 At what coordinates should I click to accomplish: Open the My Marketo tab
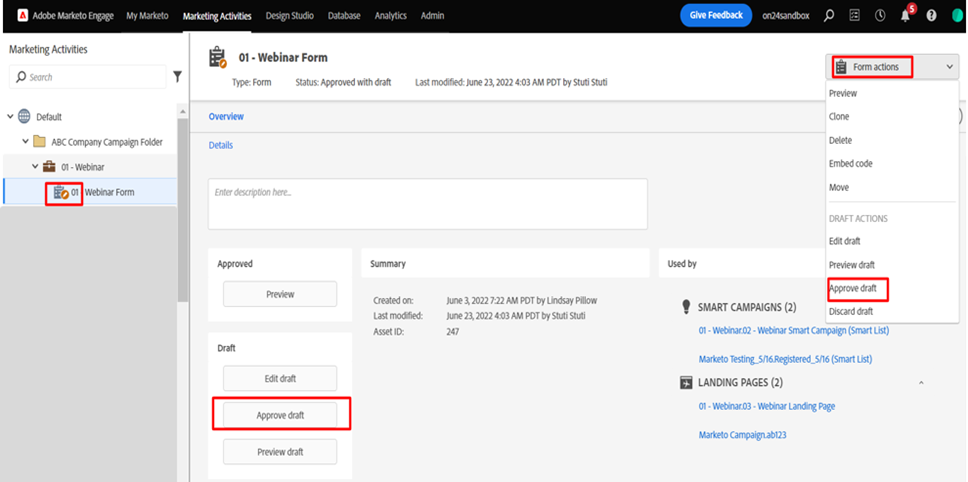[148, 16]
